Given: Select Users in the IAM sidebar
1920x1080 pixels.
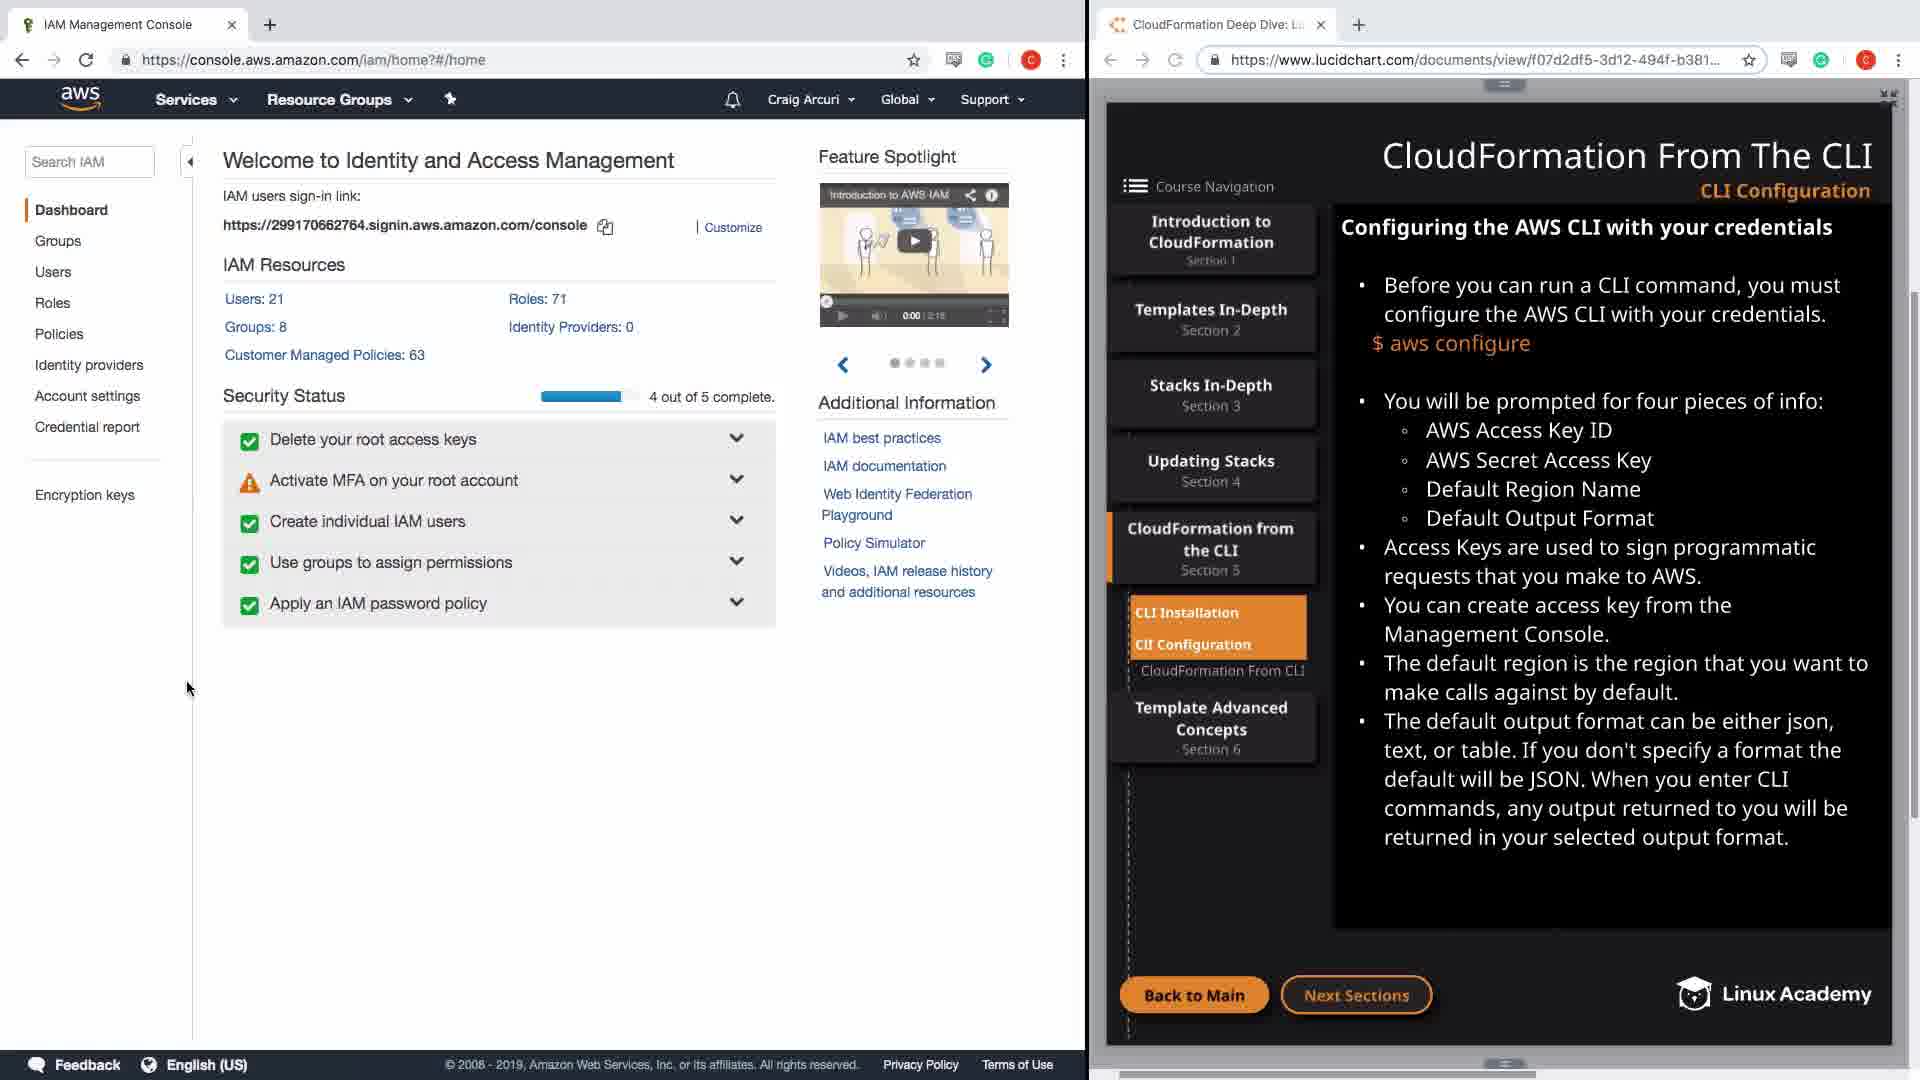Looking at the screenshot, I should pos(53,272).
